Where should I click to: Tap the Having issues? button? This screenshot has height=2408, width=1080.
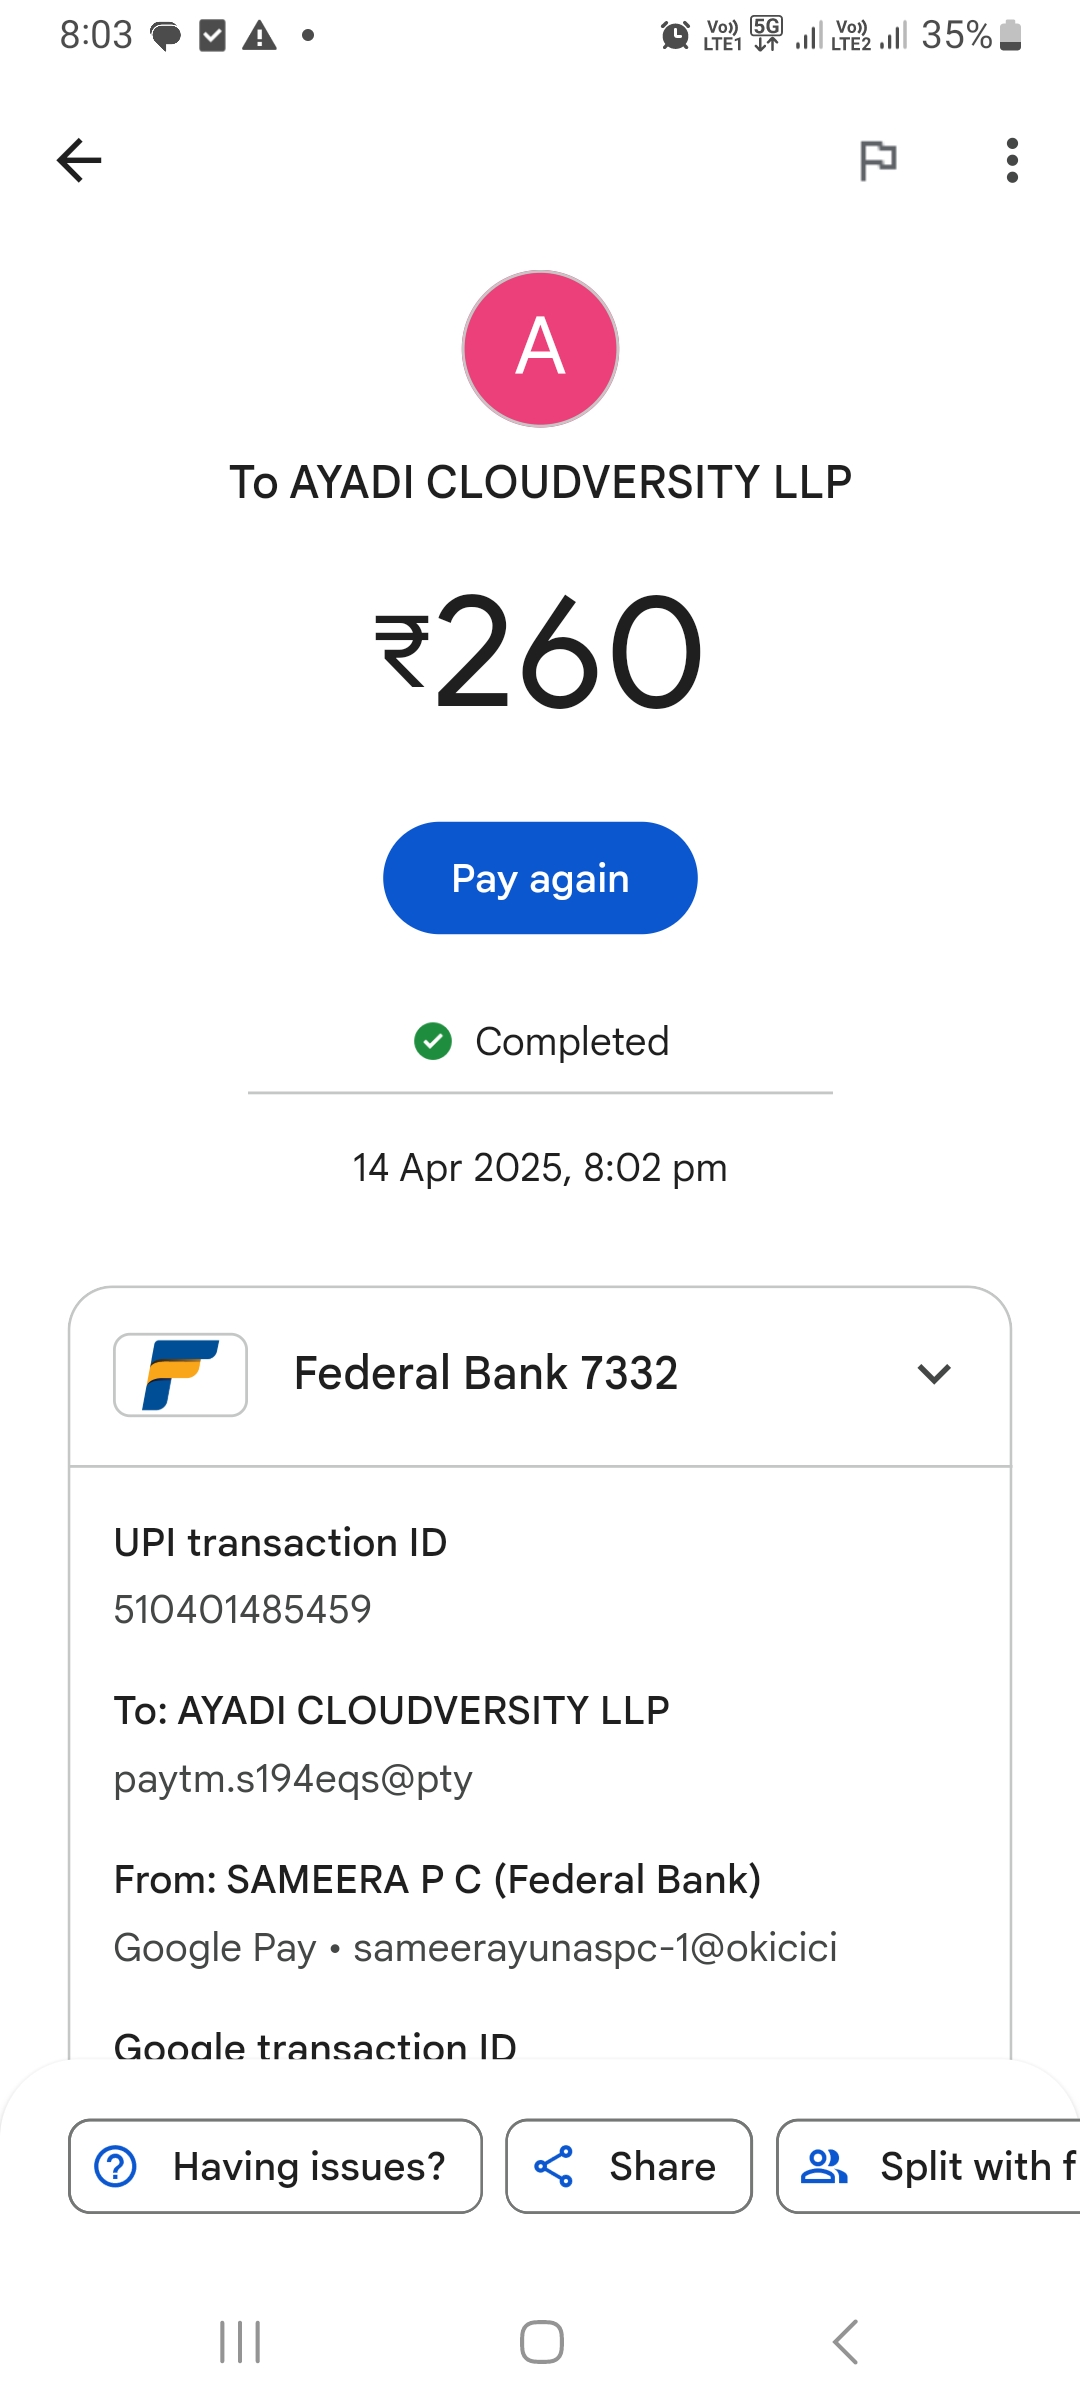[275, 2166]
